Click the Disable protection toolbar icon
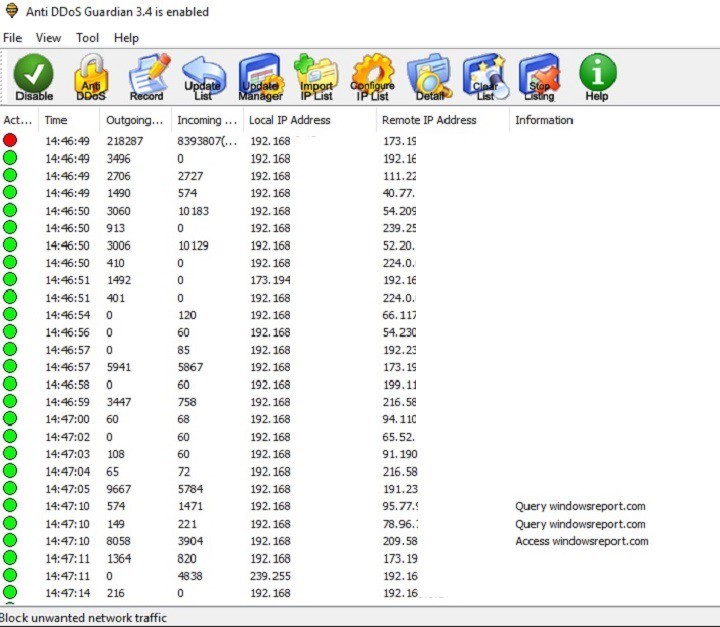 point(34,77)
